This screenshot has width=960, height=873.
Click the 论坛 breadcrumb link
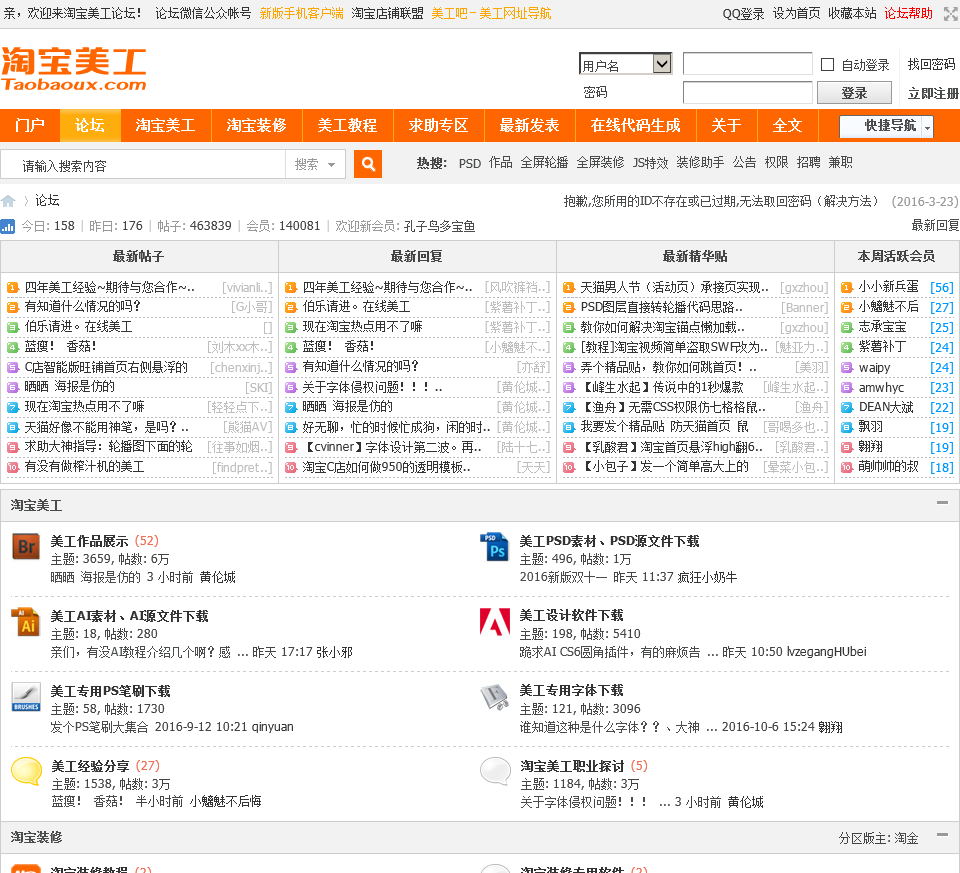tap(47, 200)
